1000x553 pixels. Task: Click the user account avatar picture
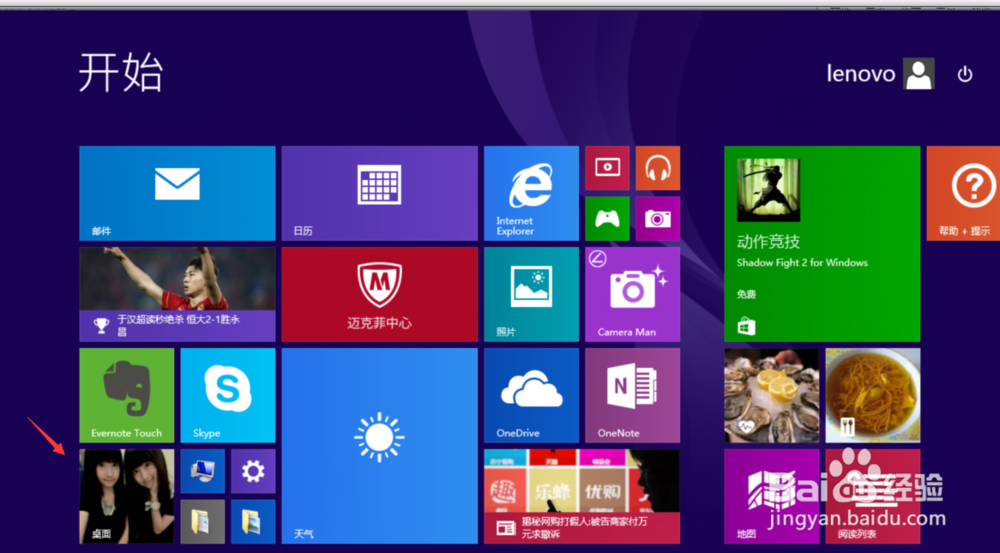(x=919, y=73)
